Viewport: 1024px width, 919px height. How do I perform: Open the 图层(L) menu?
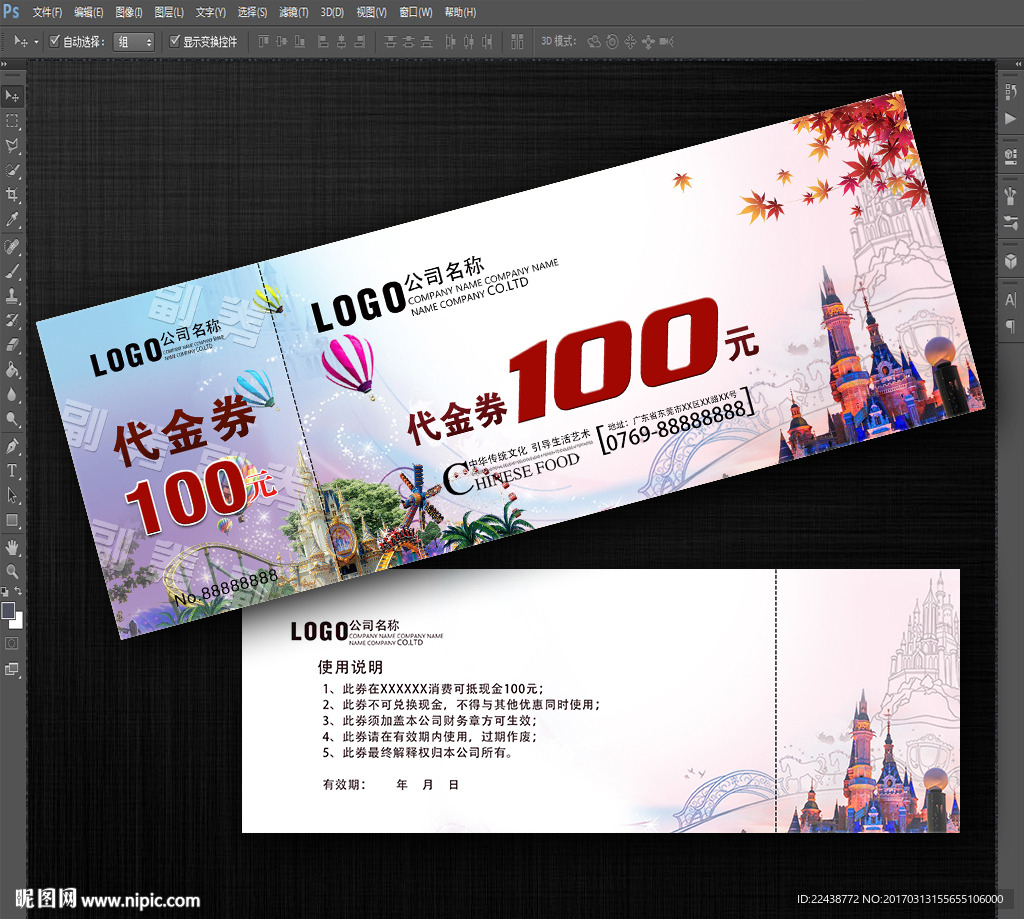pos(169,12)
